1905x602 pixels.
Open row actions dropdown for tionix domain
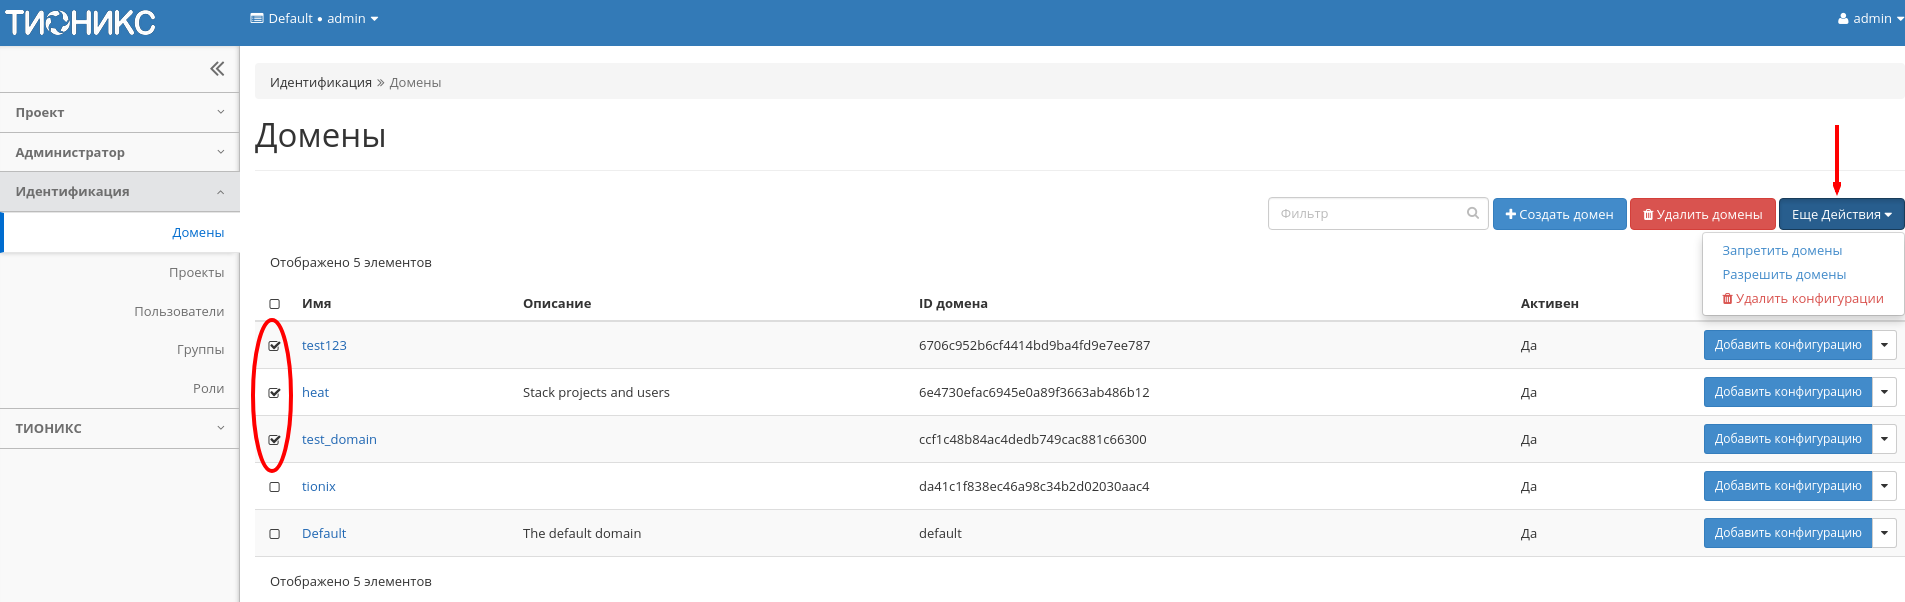[1884, 486]
